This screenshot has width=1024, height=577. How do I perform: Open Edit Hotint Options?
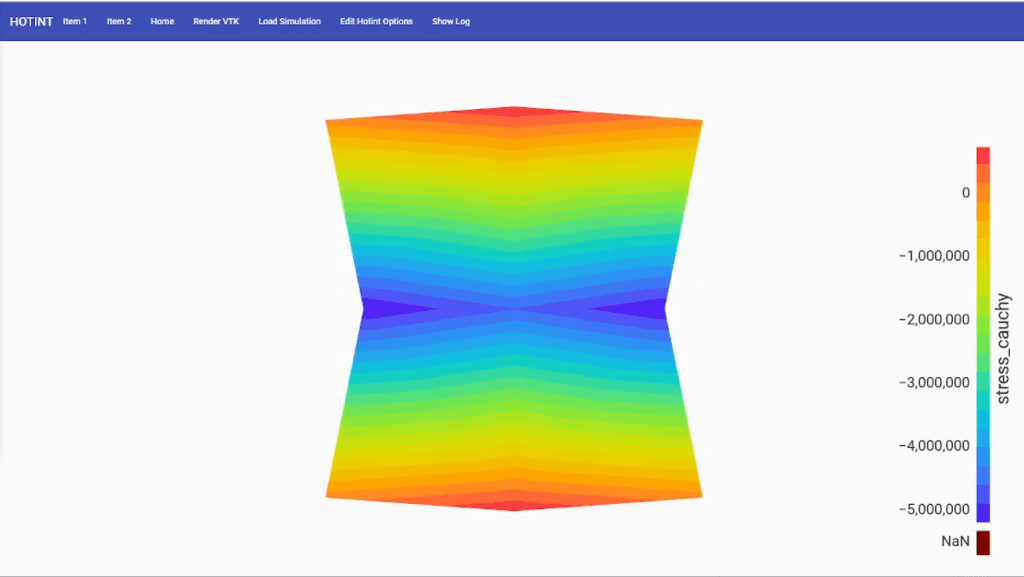pyautogui.click(x=378, y=20)
